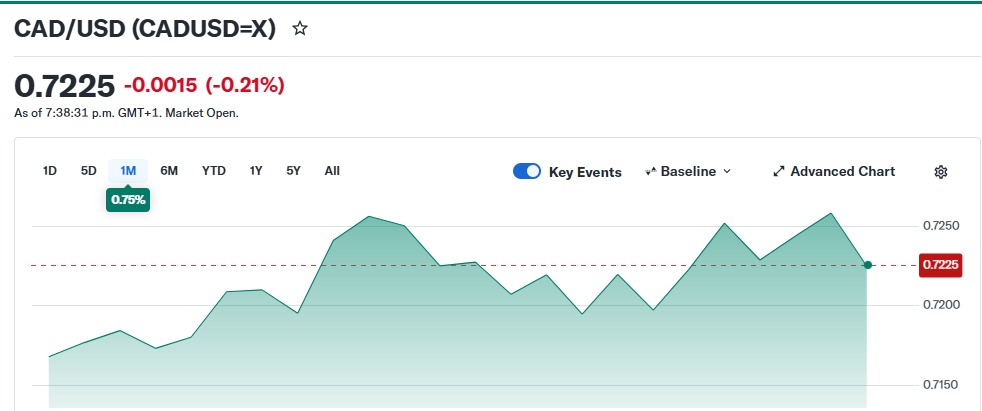The height and width of the screenshot is (411, 982).
Task: Select the 1M time range
Action: click(x=128, y=170)
